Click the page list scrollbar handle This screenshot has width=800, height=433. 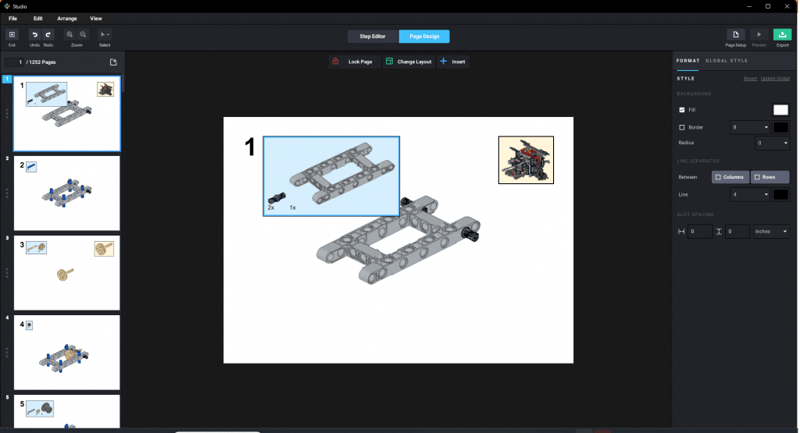tap(123, 83)
